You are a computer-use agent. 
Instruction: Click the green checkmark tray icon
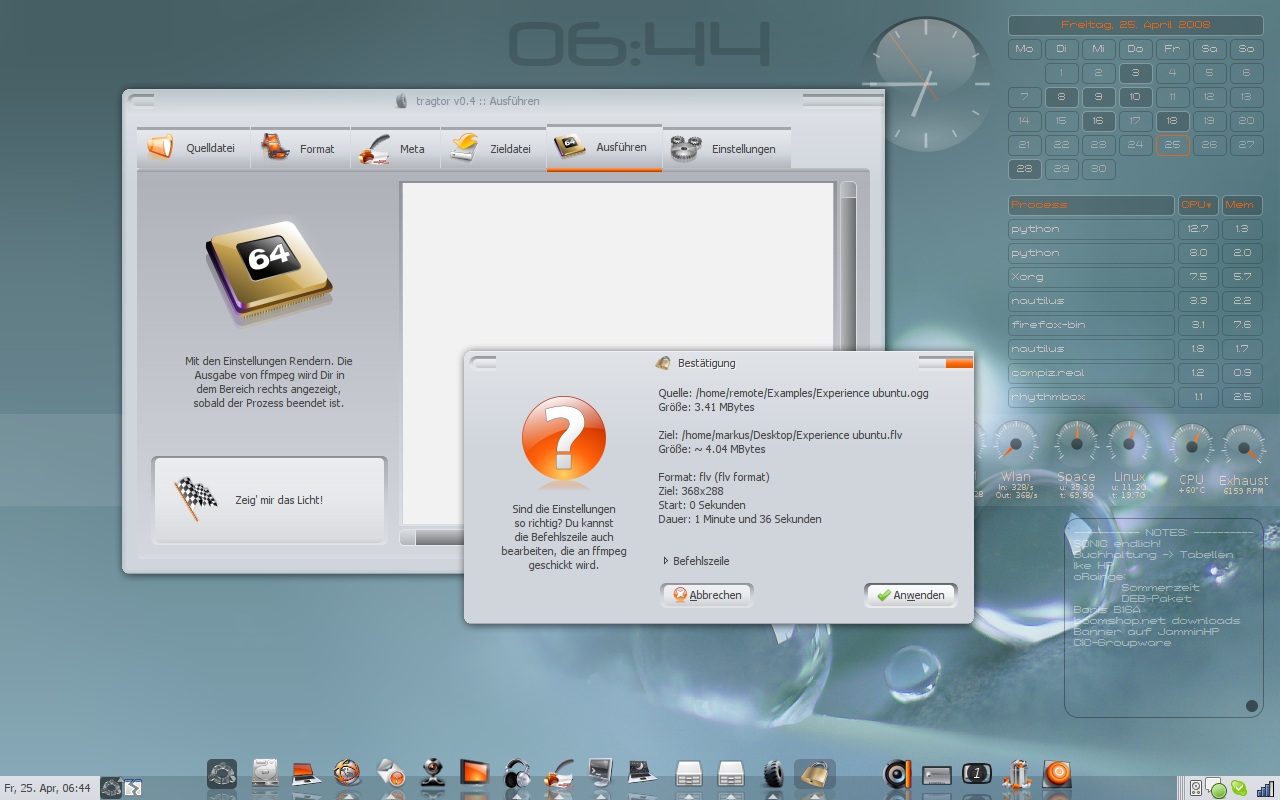point(1239,788)
